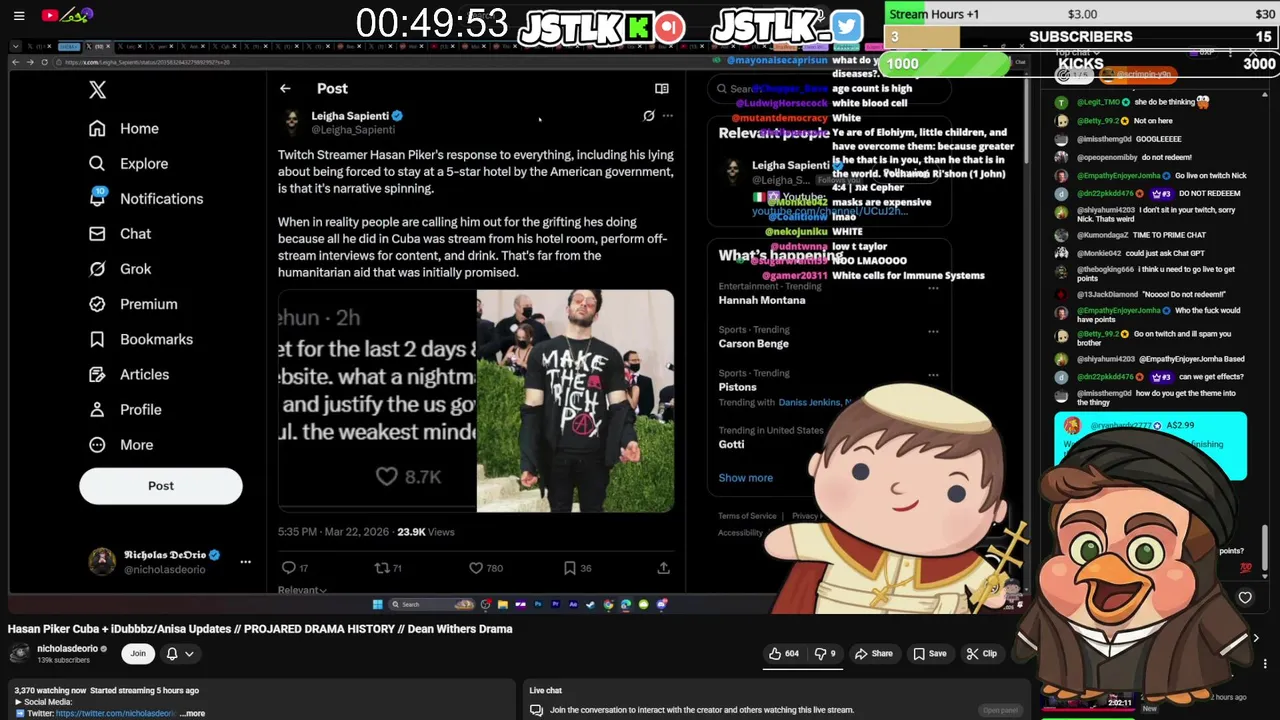Open Nicholas DeOrio account options dots
The width and height of the screenshot is (1280, 720).
pyautogui.click(x=245, y=562)
